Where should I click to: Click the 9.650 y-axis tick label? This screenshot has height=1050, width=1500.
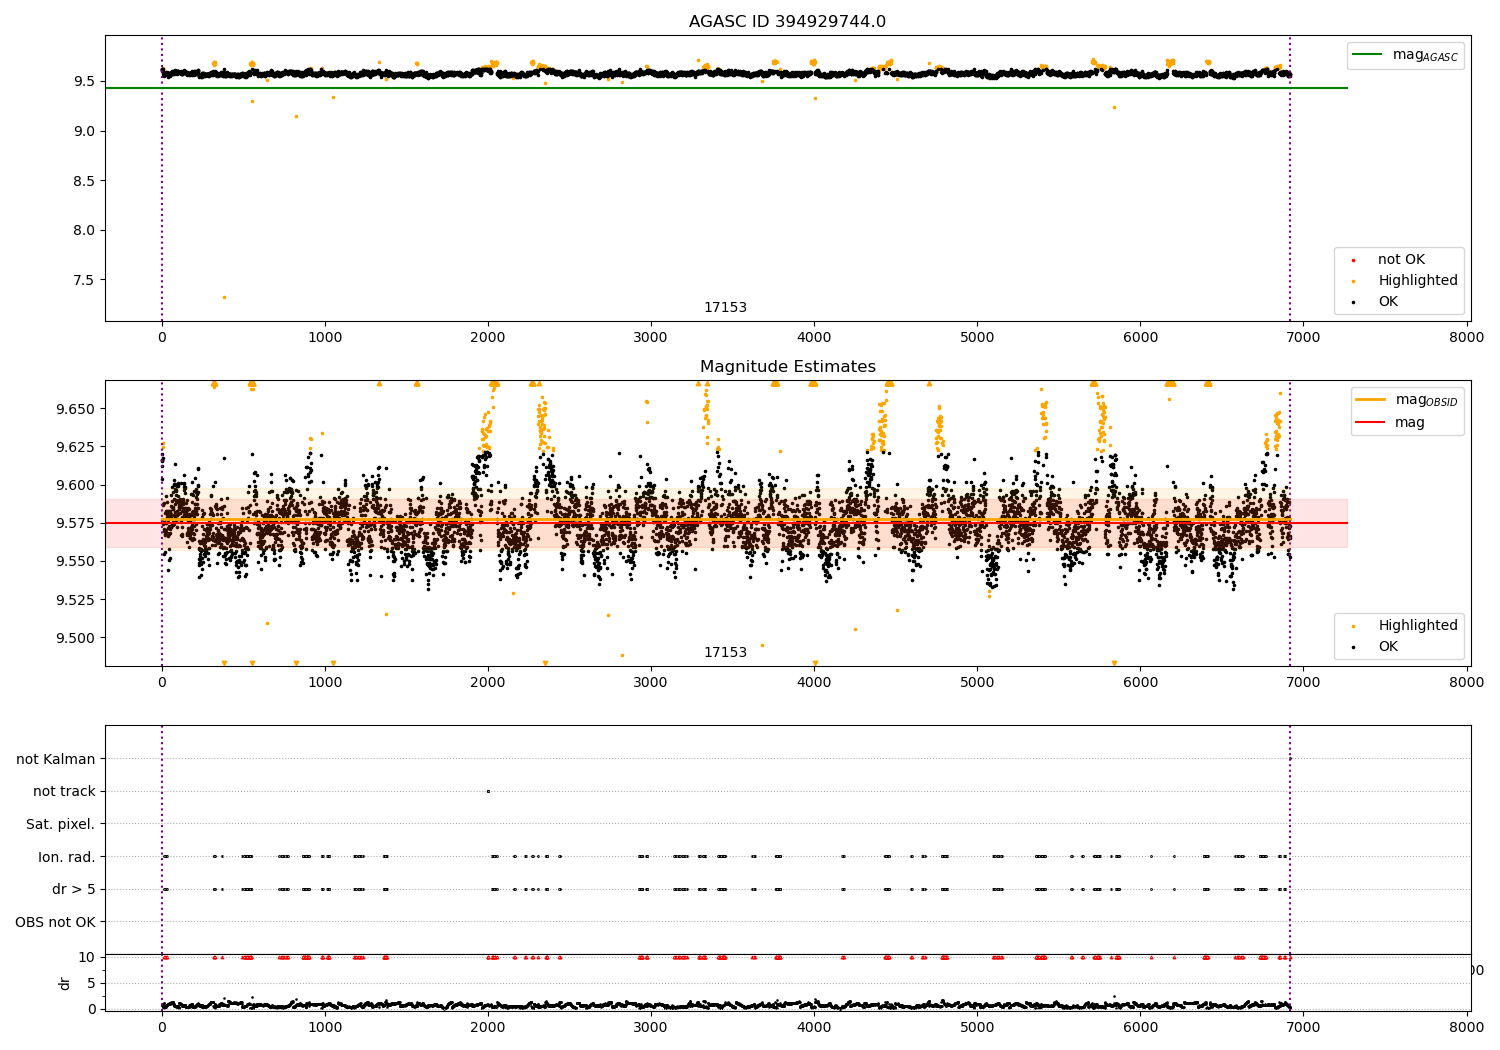(76, 409)
